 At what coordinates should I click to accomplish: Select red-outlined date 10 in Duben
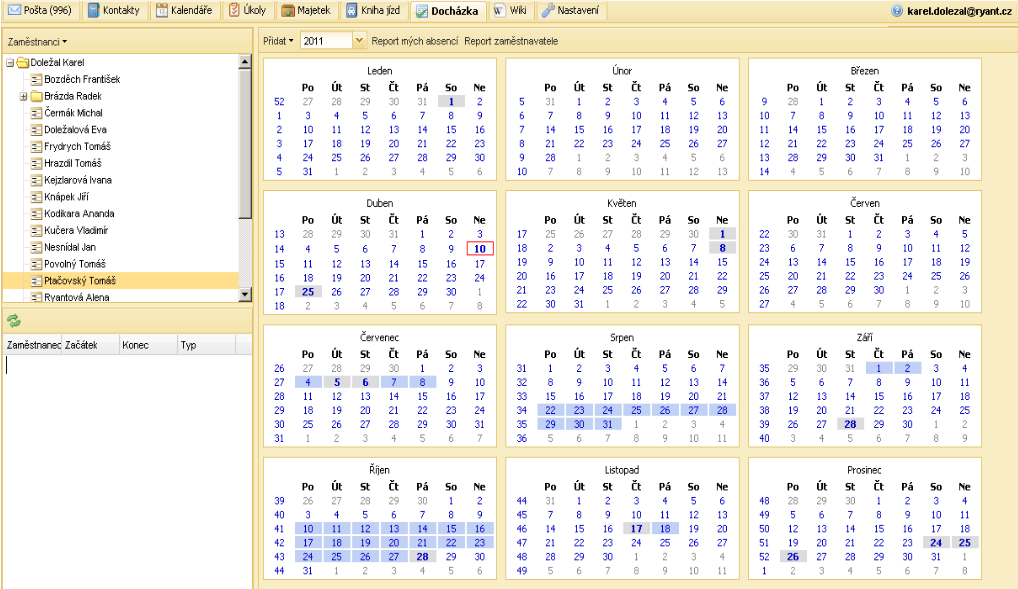click(x=480, y=249)
